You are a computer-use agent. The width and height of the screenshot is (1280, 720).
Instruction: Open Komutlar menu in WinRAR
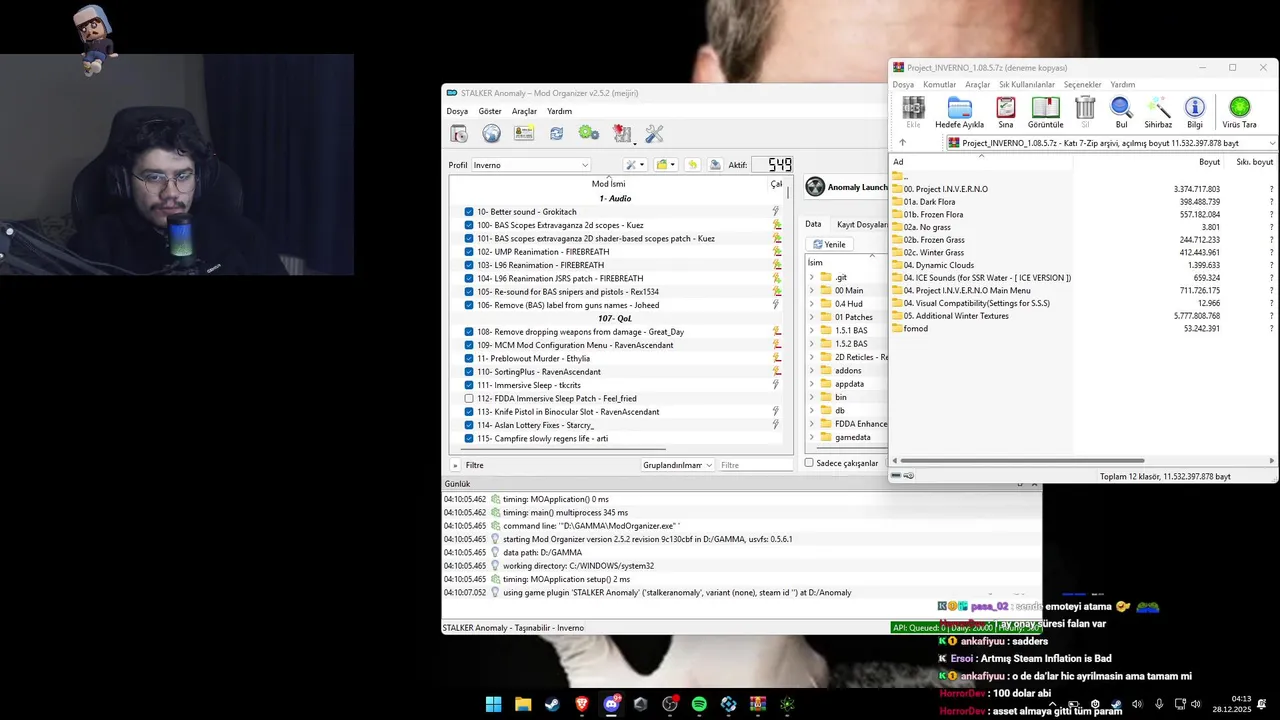pos(939,85)
